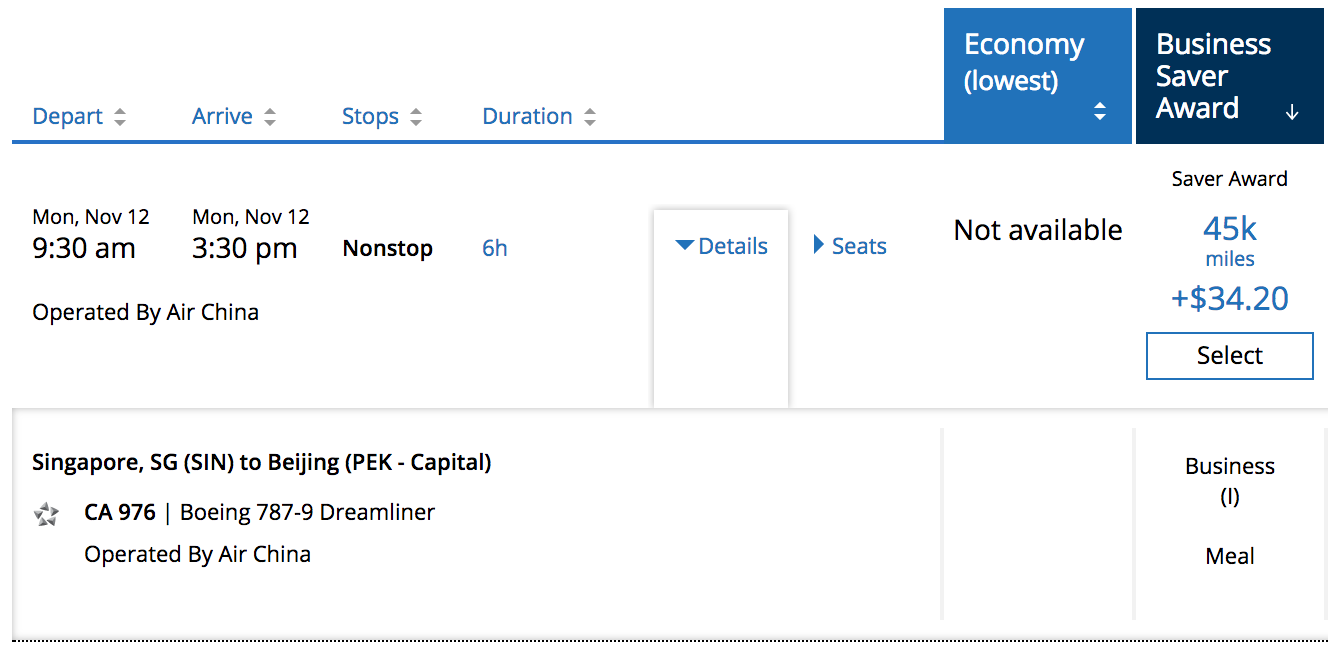Select the Economy (lowest) column heading text

[x=1024, y=61]
